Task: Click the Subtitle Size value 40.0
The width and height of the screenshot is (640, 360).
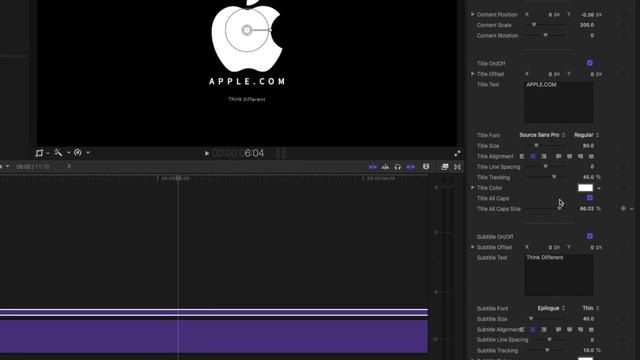Action: pyautogui.click(x=588, y=319)
